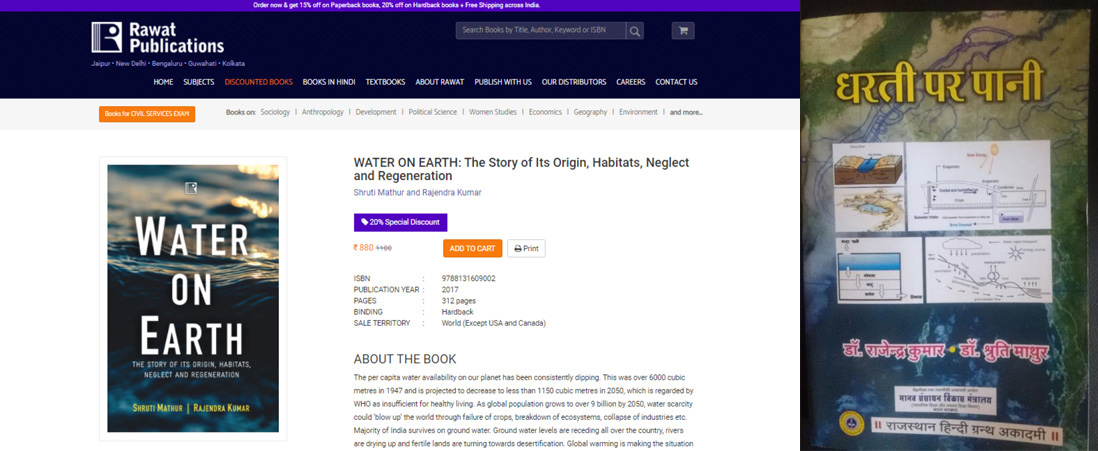Focus the book search input field

(541, 31)
